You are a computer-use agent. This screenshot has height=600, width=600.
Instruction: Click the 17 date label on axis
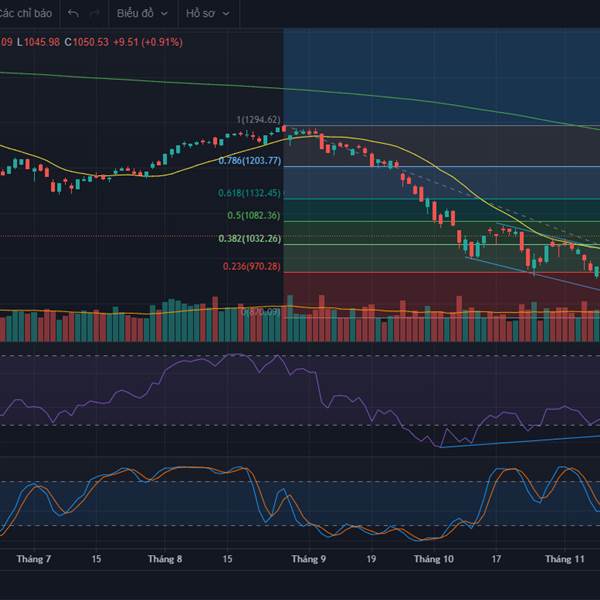[x=496, y=559]
